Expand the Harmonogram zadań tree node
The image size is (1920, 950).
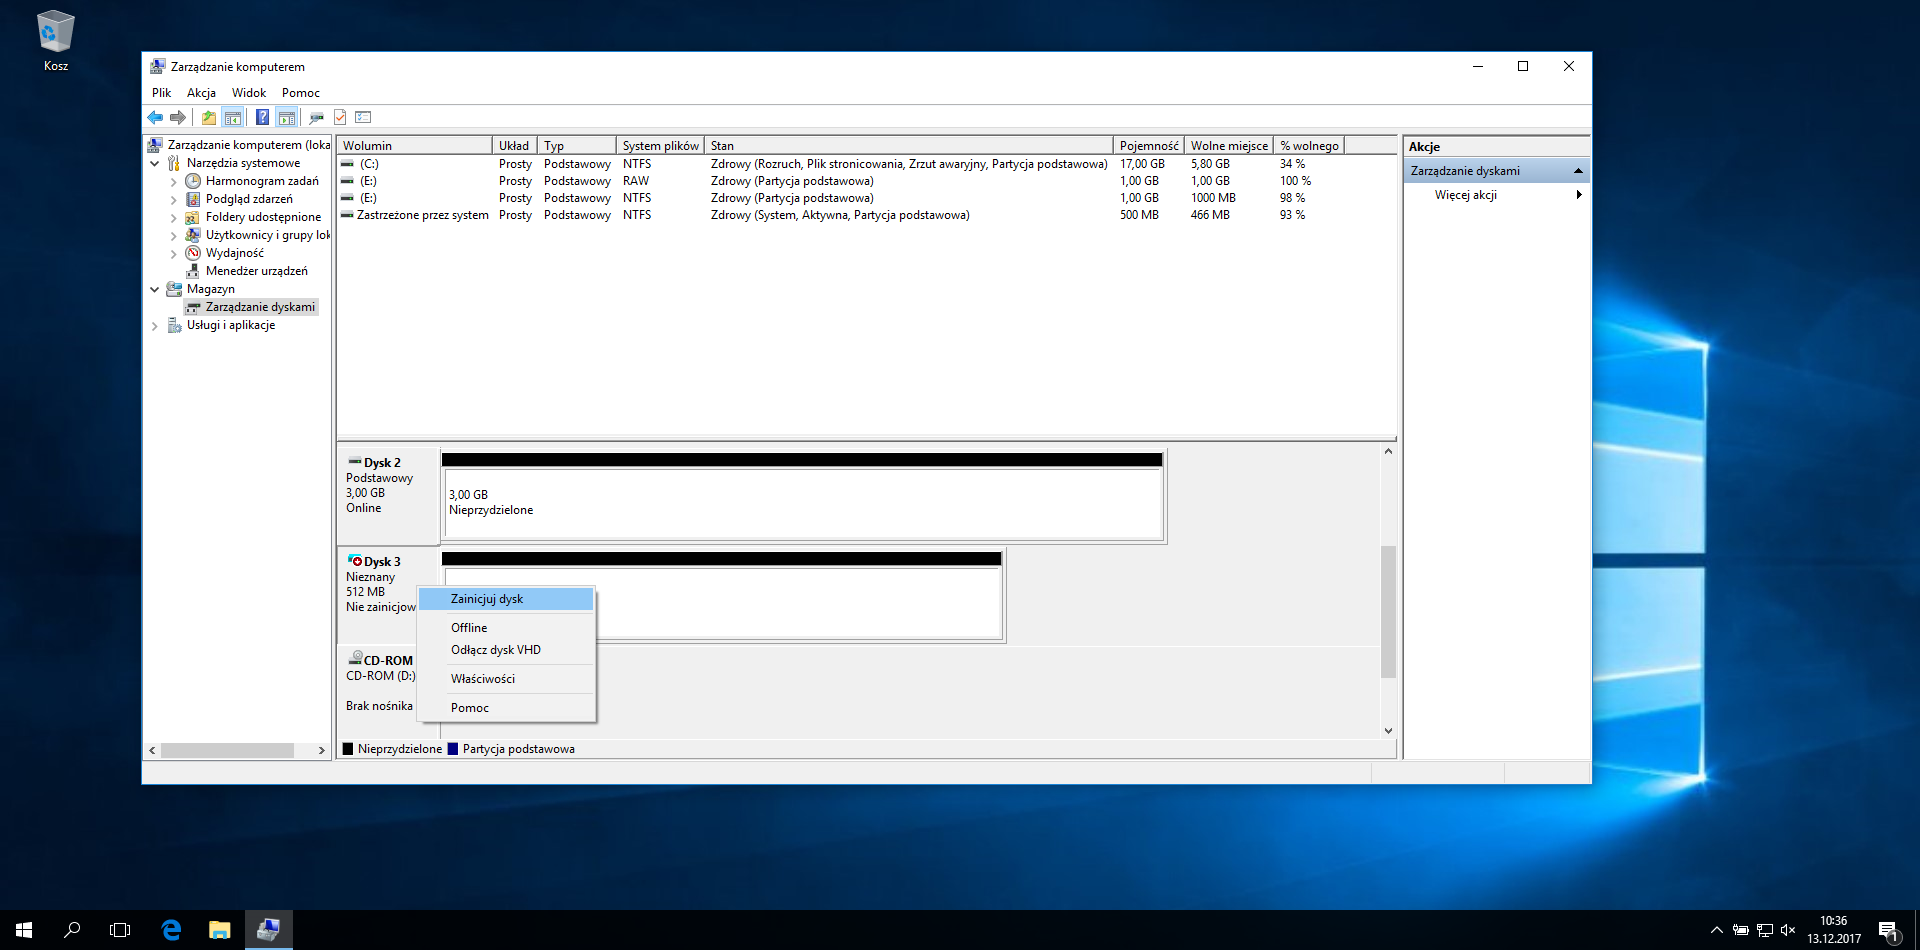173,182
